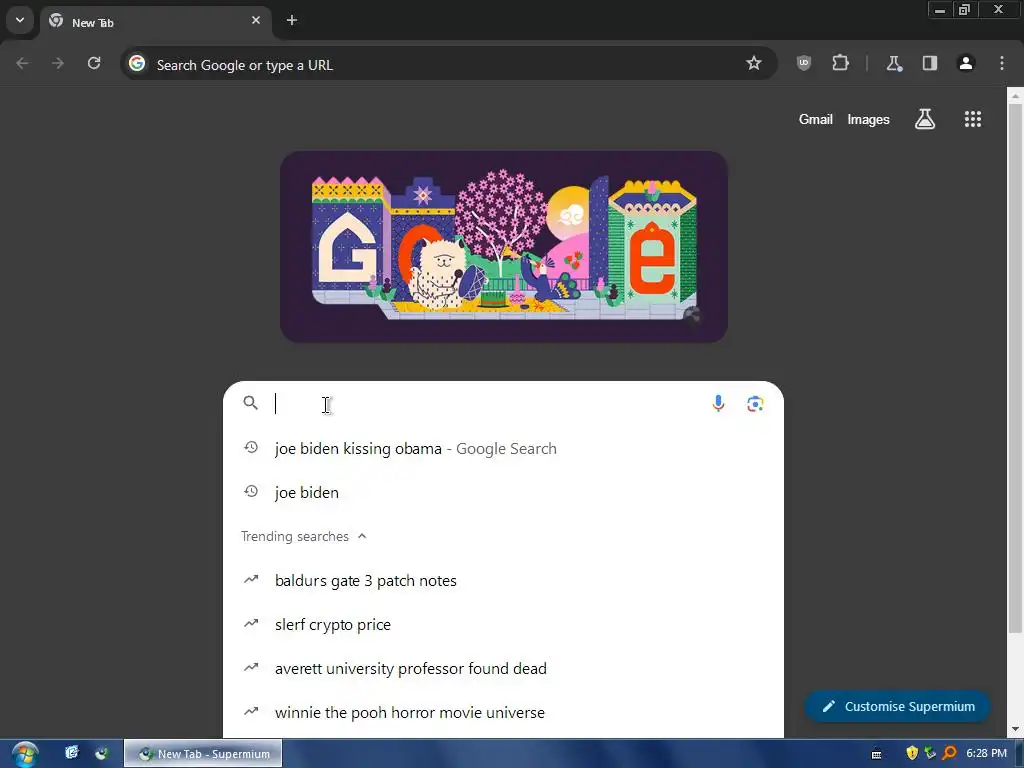Reload the current page
The width and height of the screenshot is (1024, 768).
coord(94,63)
